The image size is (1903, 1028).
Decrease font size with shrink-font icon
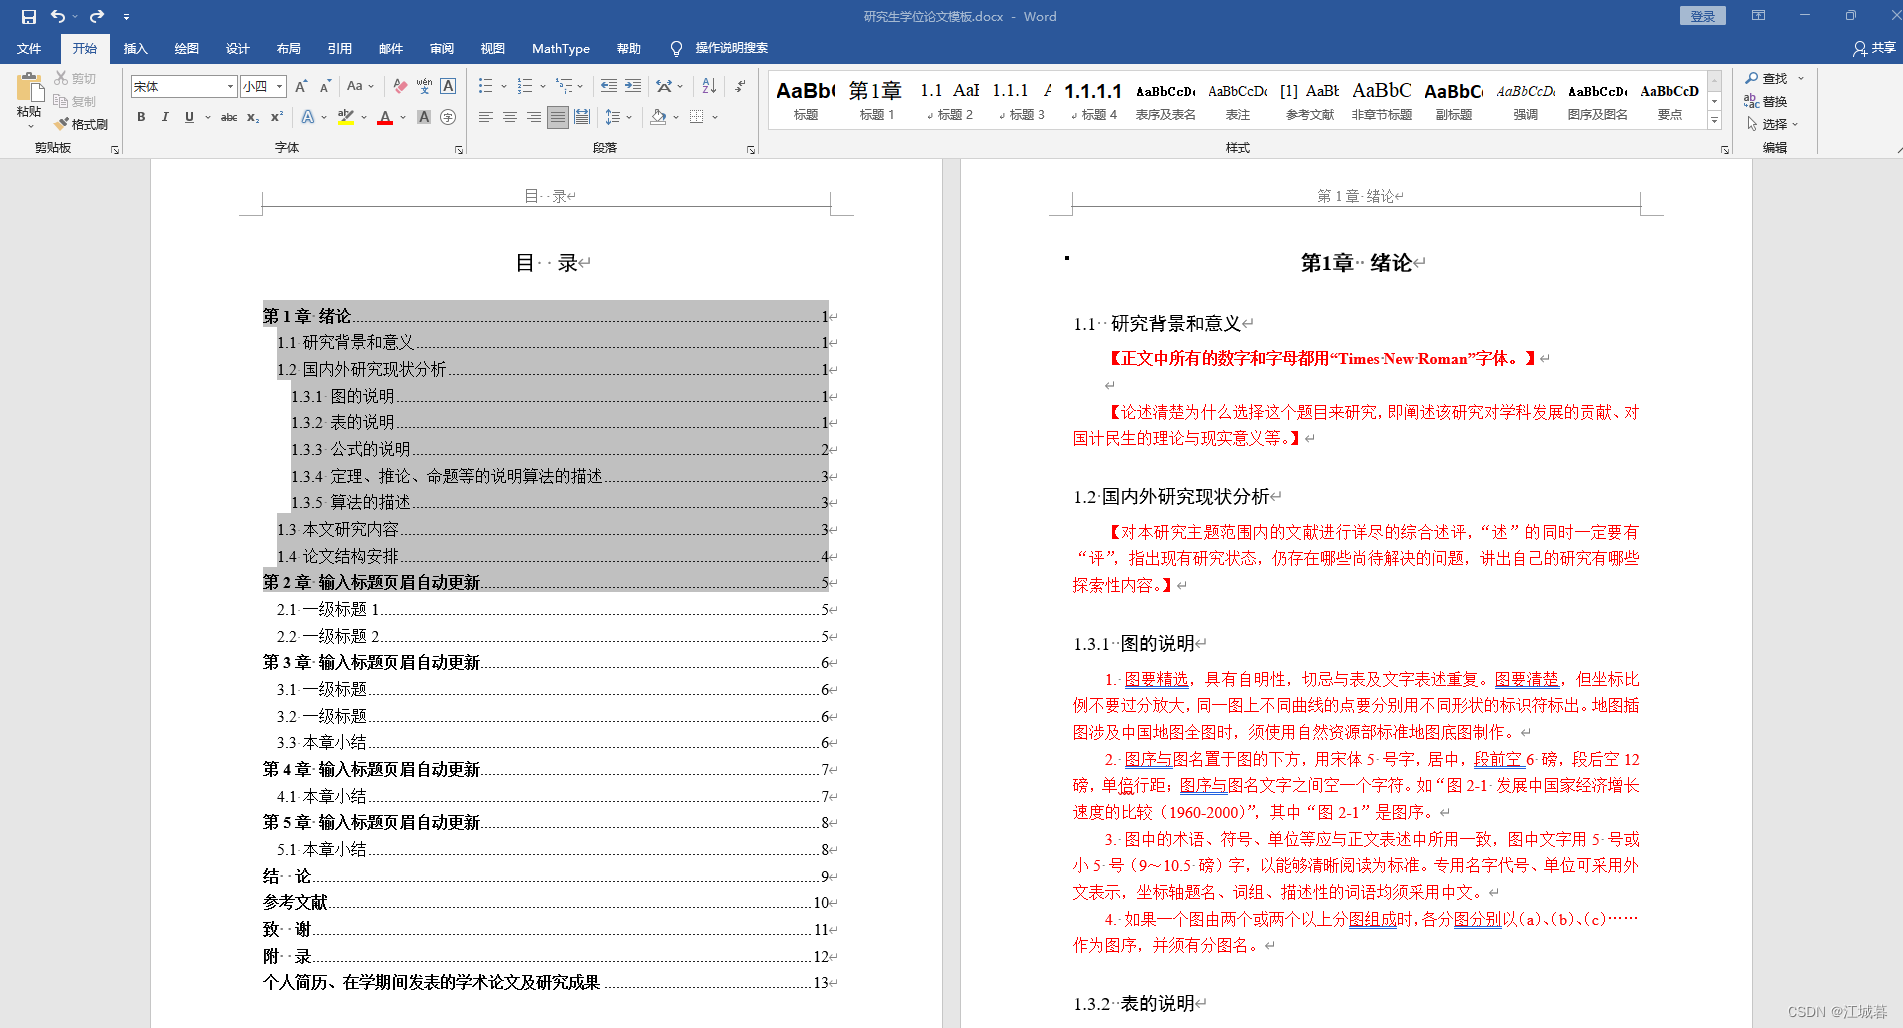tap(325, 87)
